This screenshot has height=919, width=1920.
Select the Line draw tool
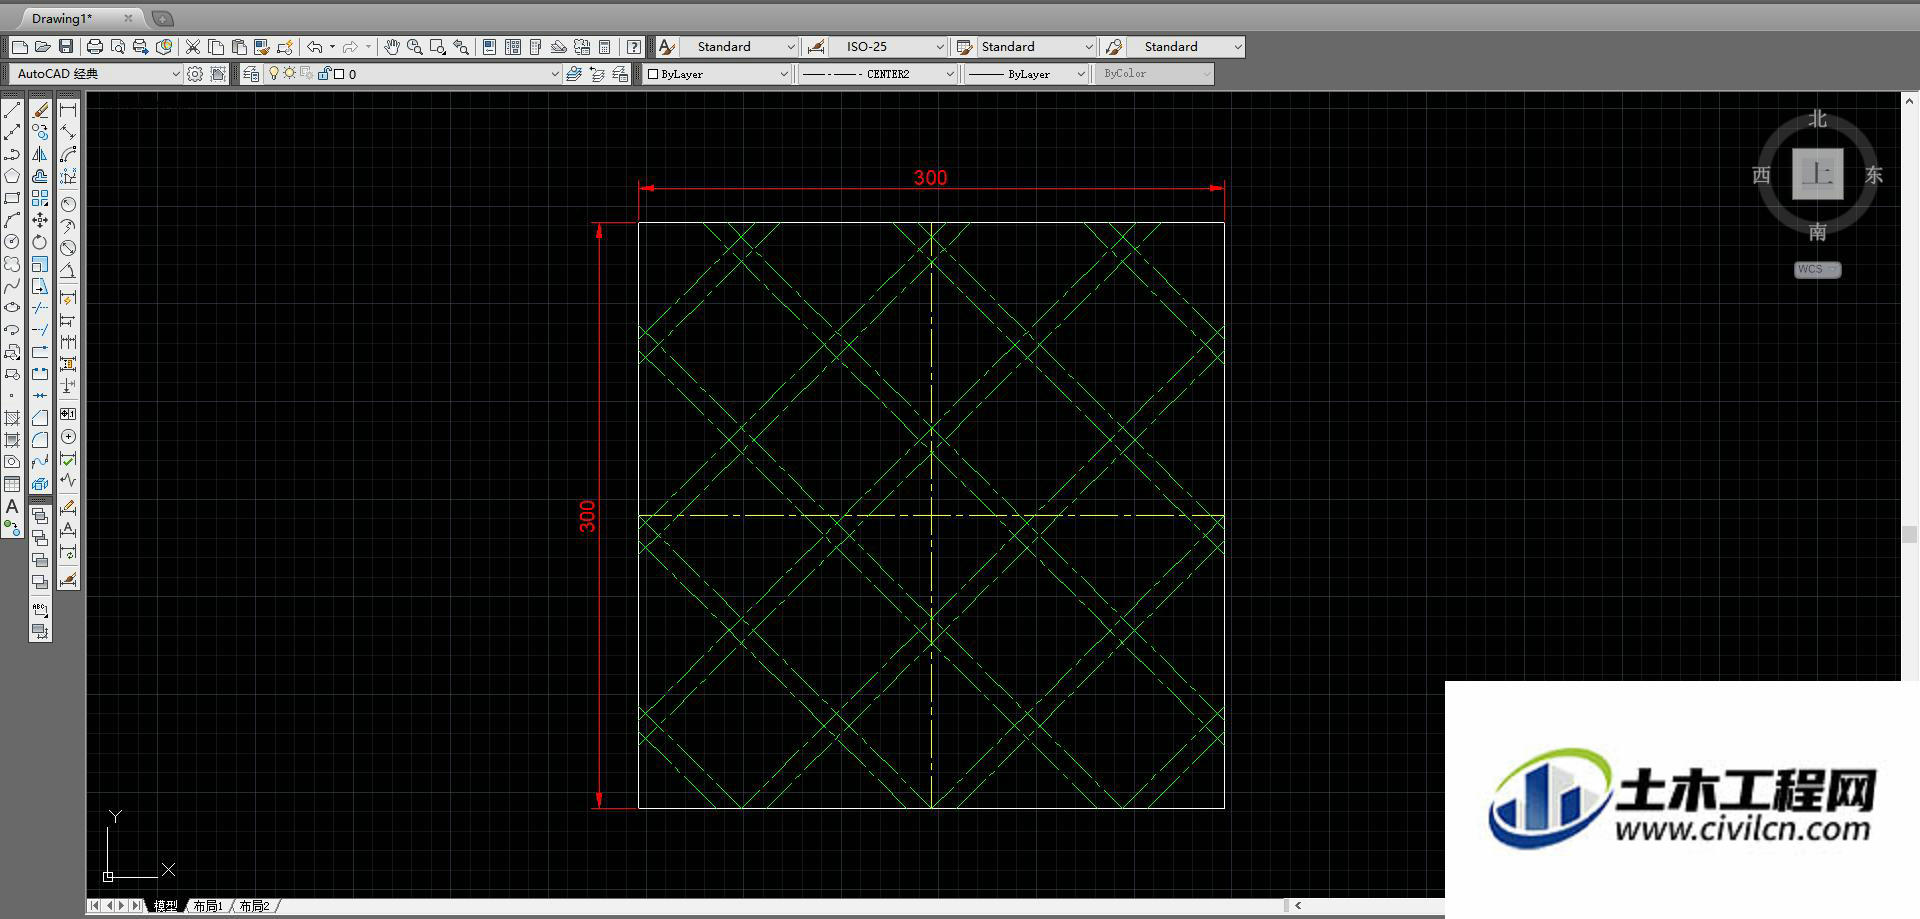click(12, 110)
